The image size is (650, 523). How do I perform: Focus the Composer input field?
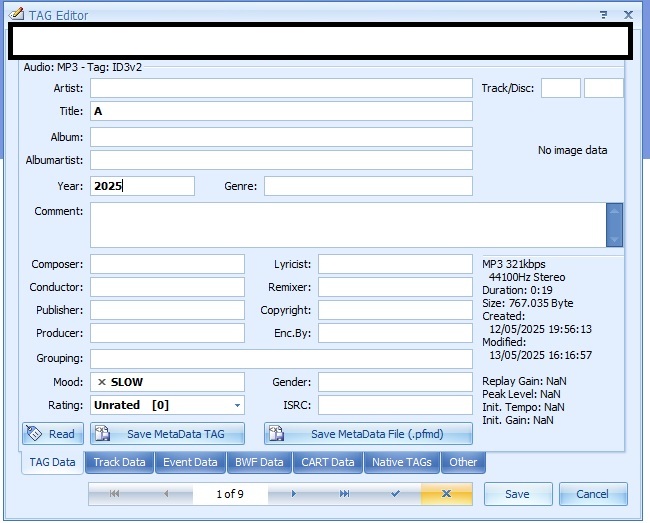pos(167,264)
